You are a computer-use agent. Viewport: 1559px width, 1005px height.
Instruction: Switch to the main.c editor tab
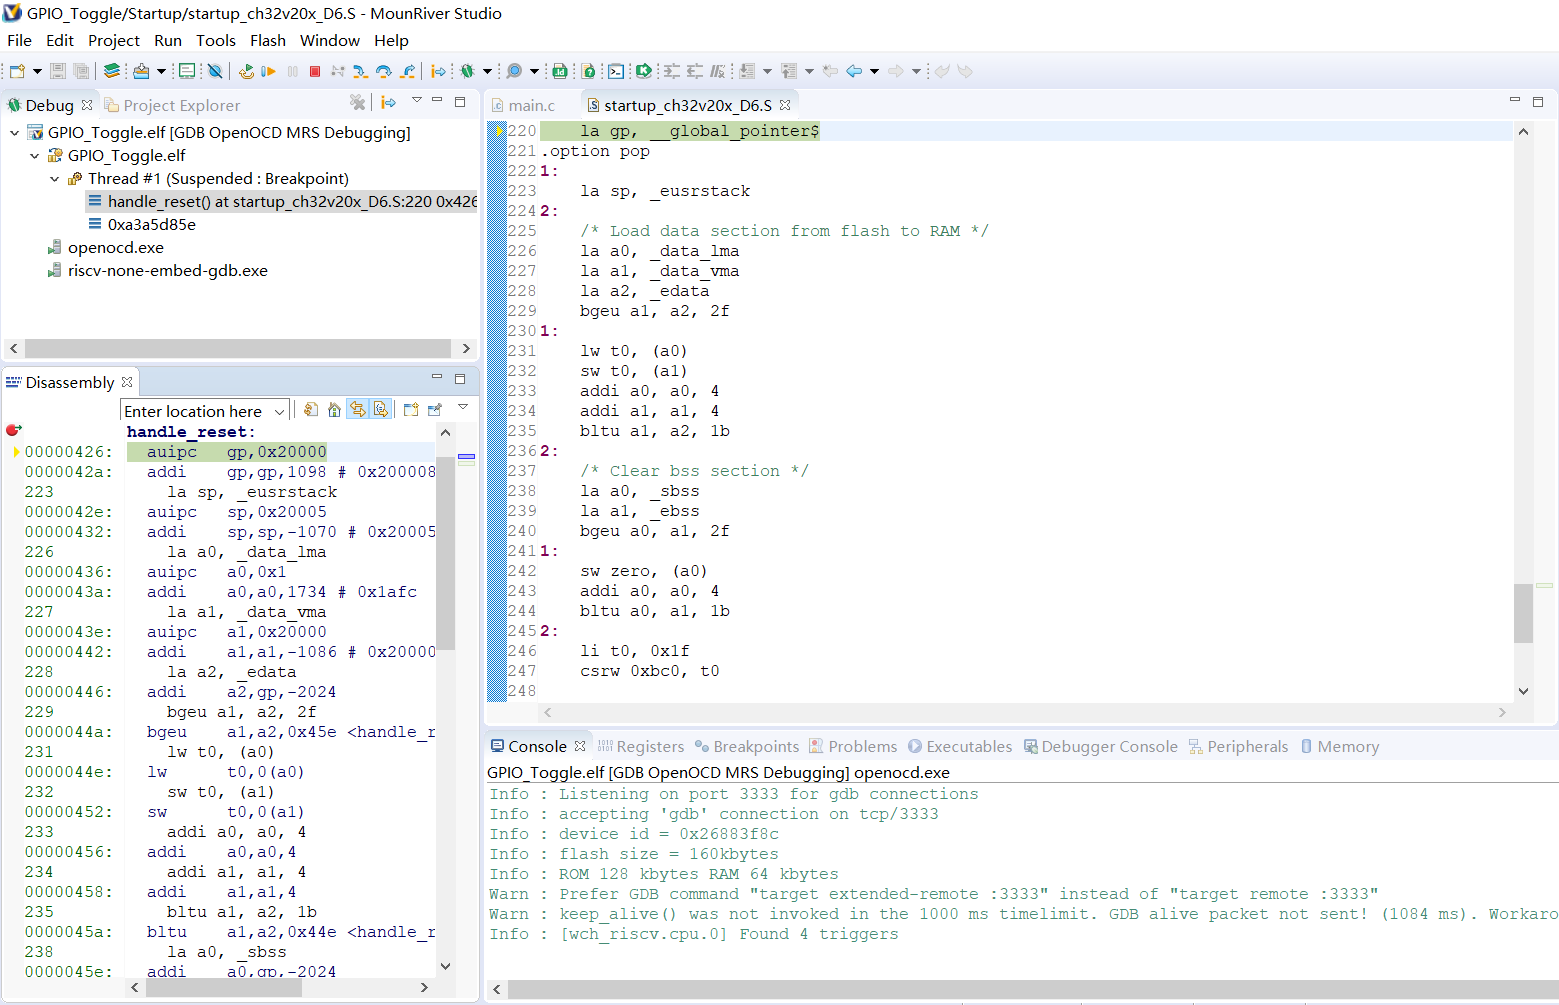[x=523, y=105]
